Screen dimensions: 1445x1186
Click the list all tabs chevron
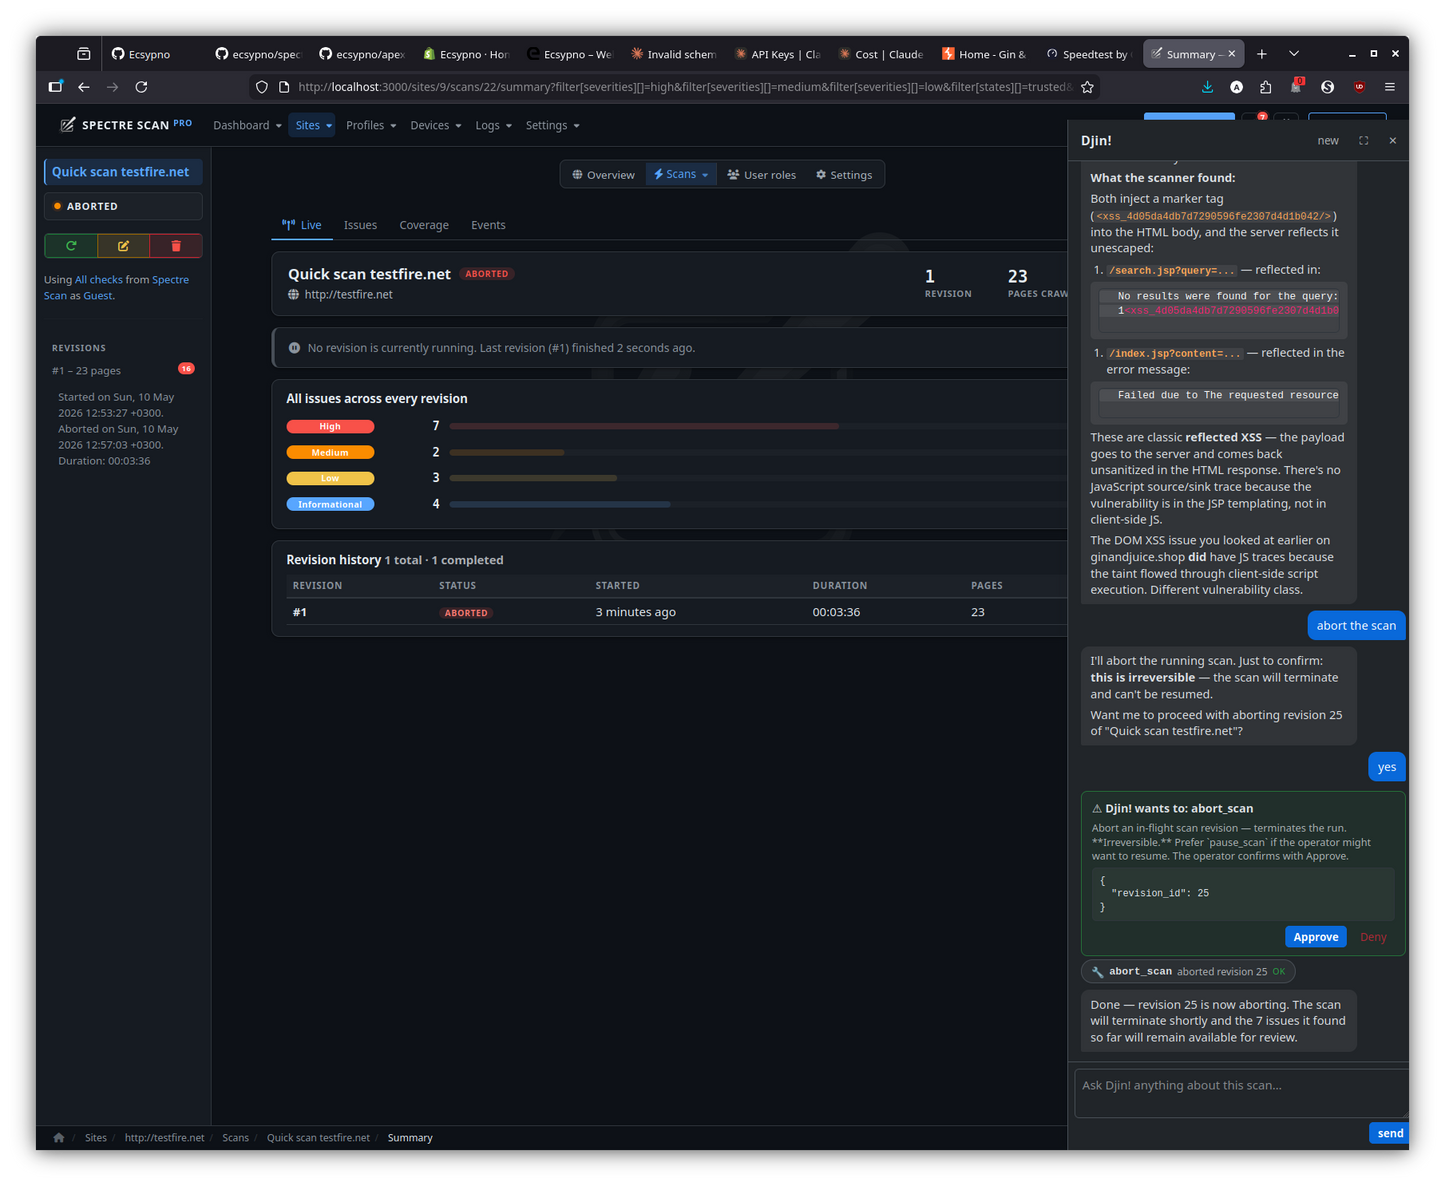pos(1294,54)
